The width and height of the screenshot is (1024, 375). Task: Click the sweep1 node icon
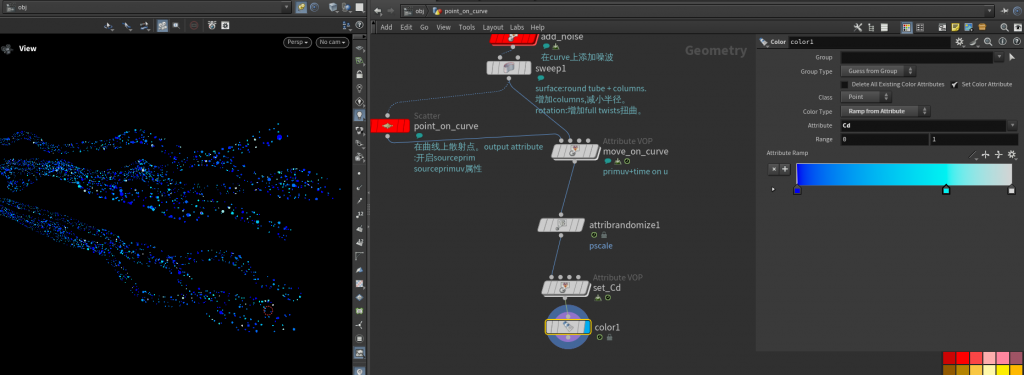click(x=510, y=68)
